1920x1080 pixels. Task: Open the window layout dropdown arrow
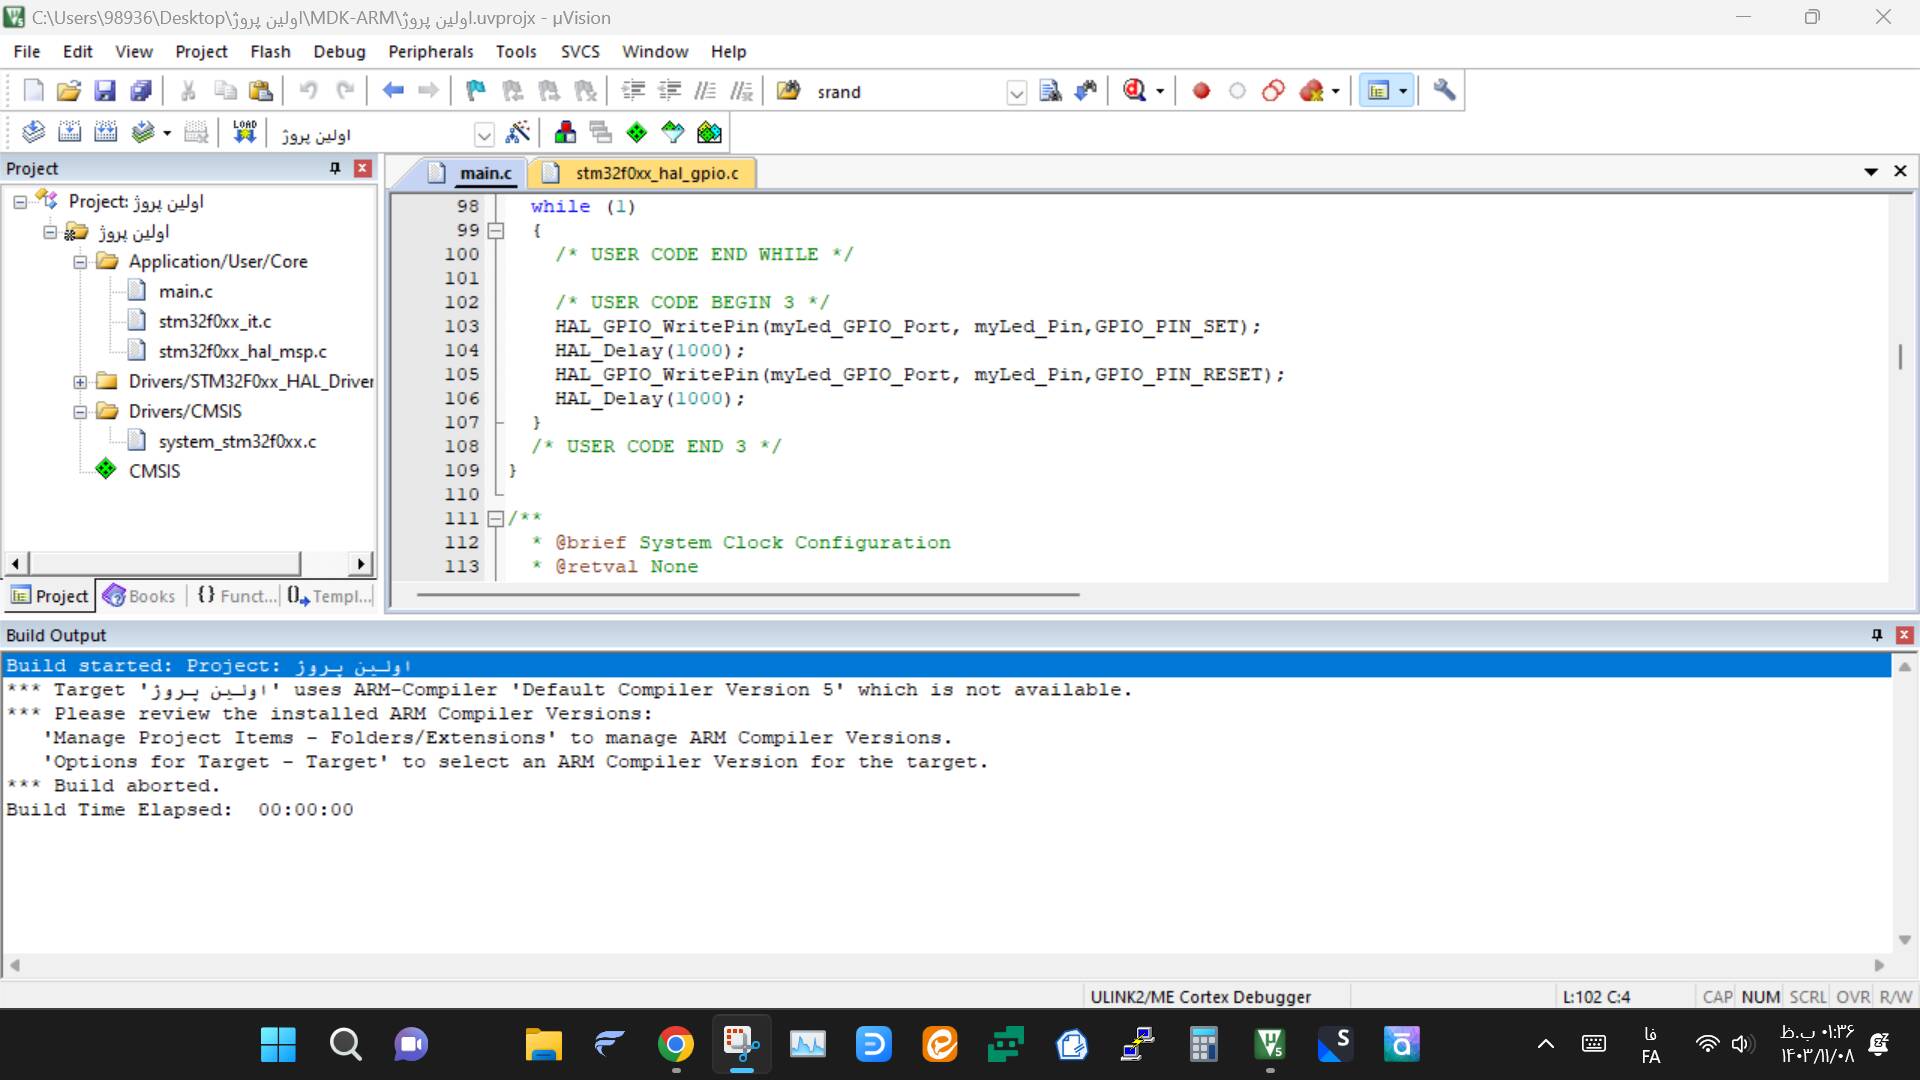1403,91
